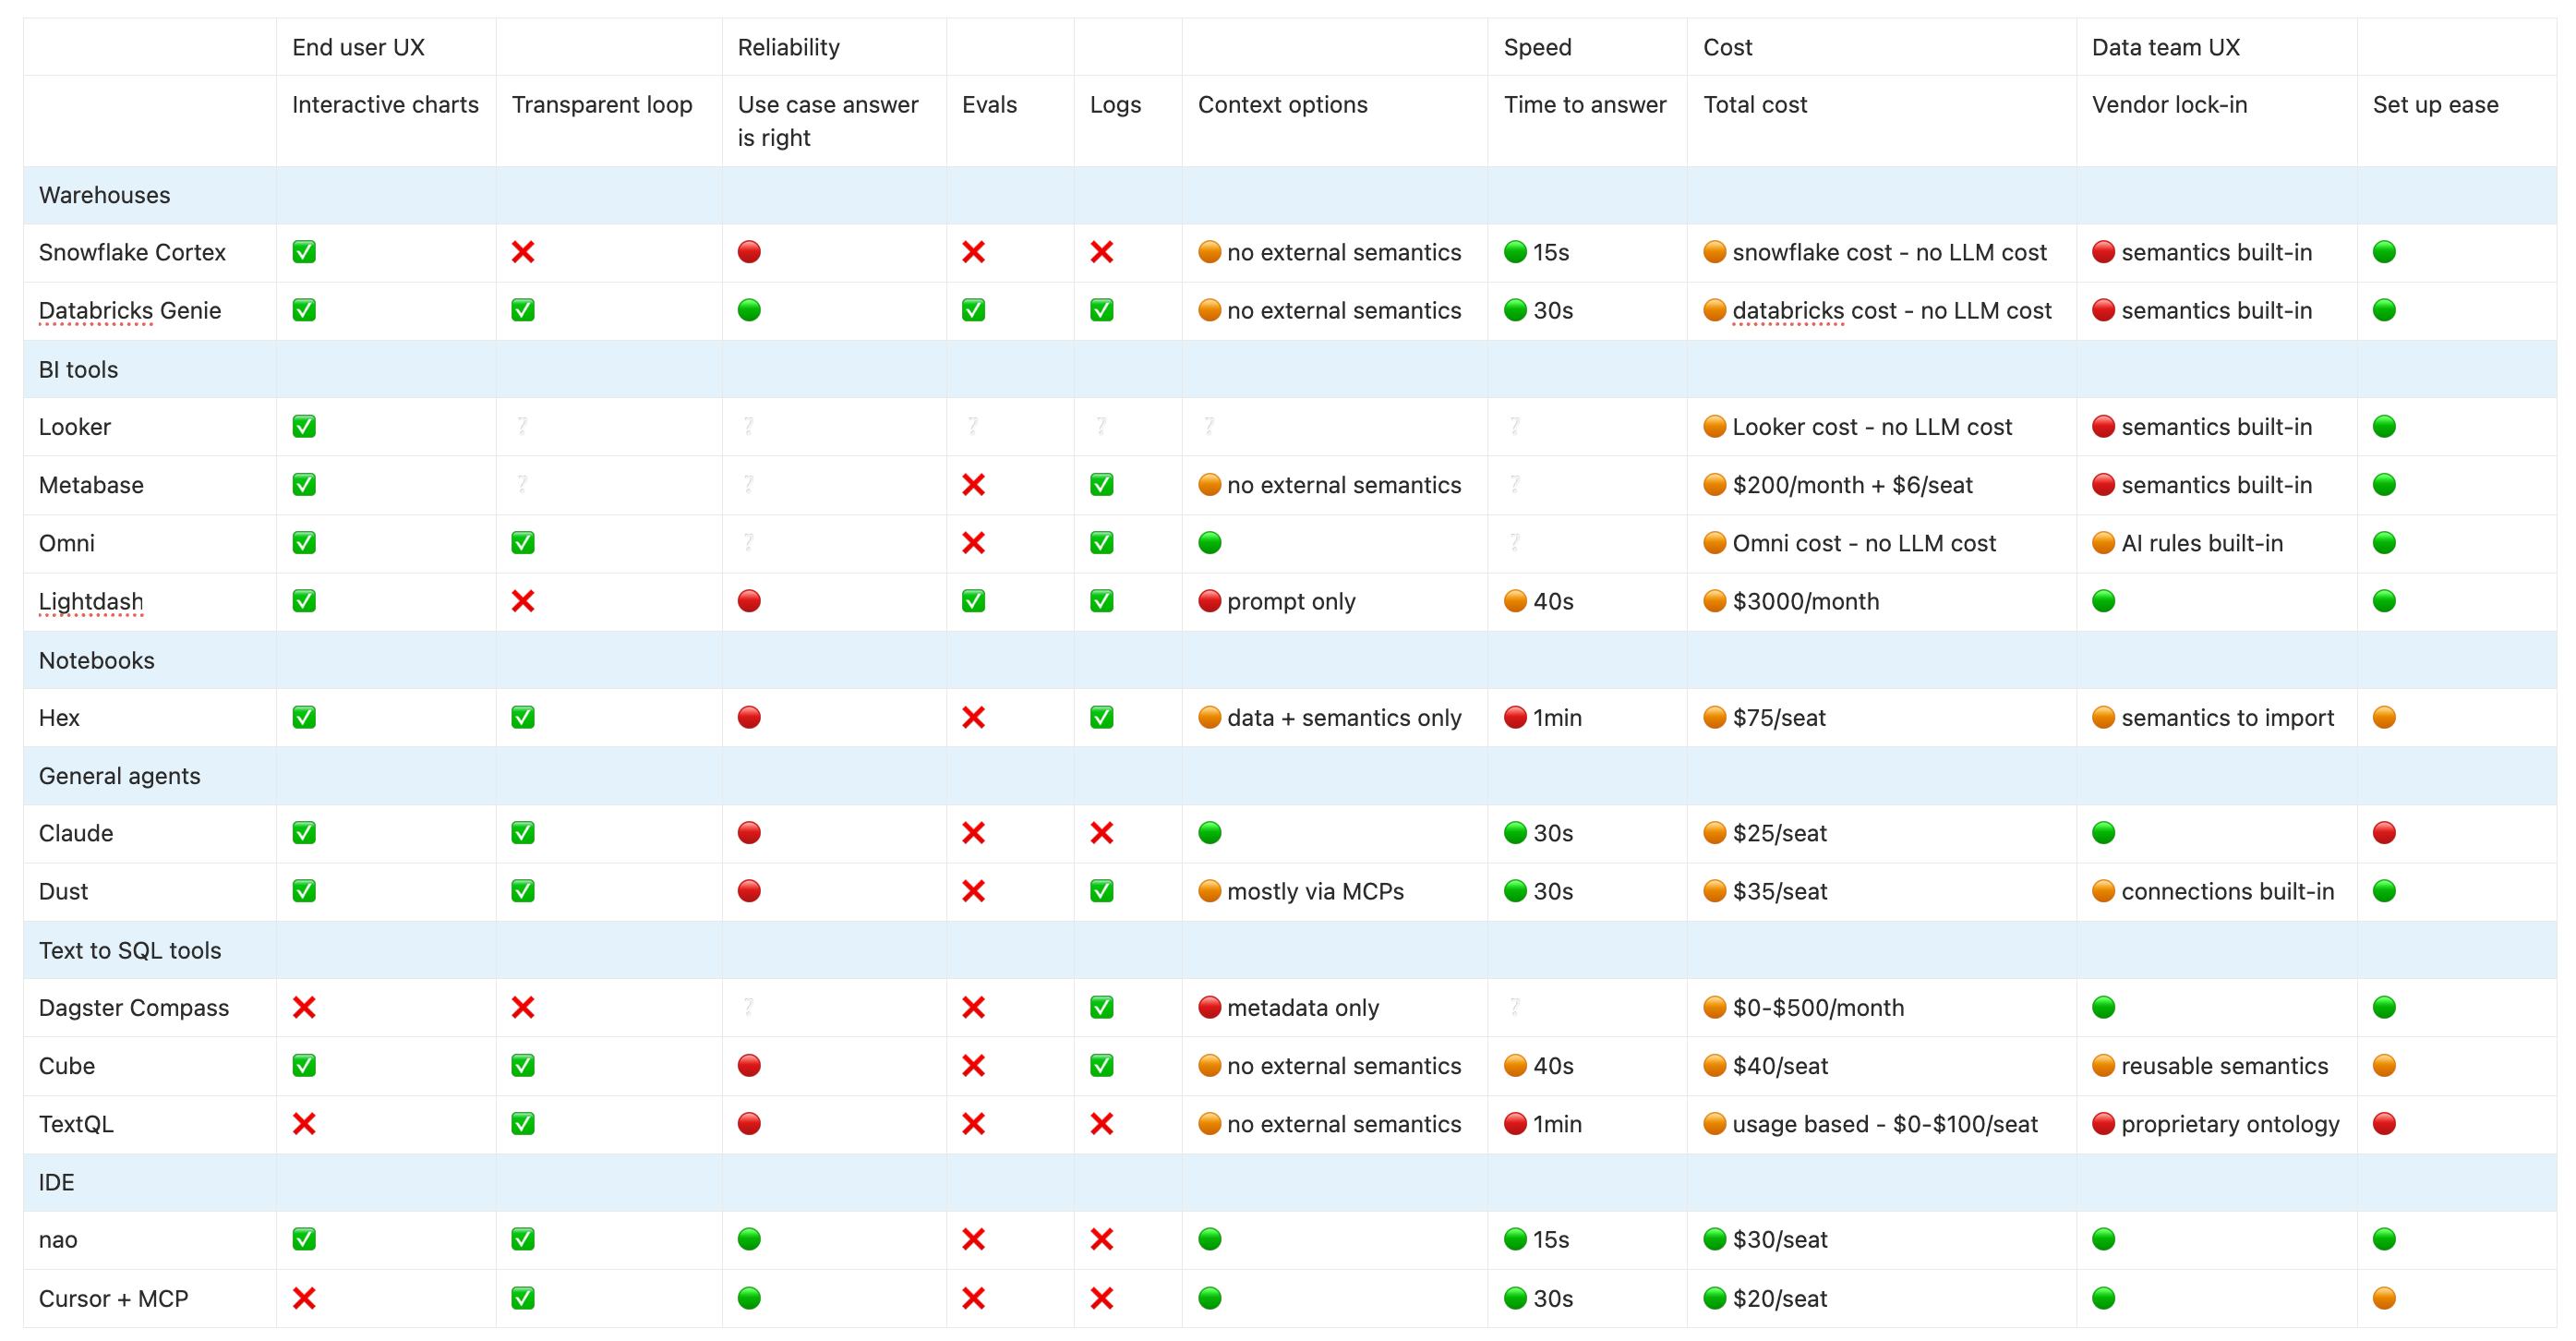The width and height of the screenshot is (2576, 1341).
Task: Toggle the Transparent loop check for Cursor + MCP
Action: coord(523,1298)
